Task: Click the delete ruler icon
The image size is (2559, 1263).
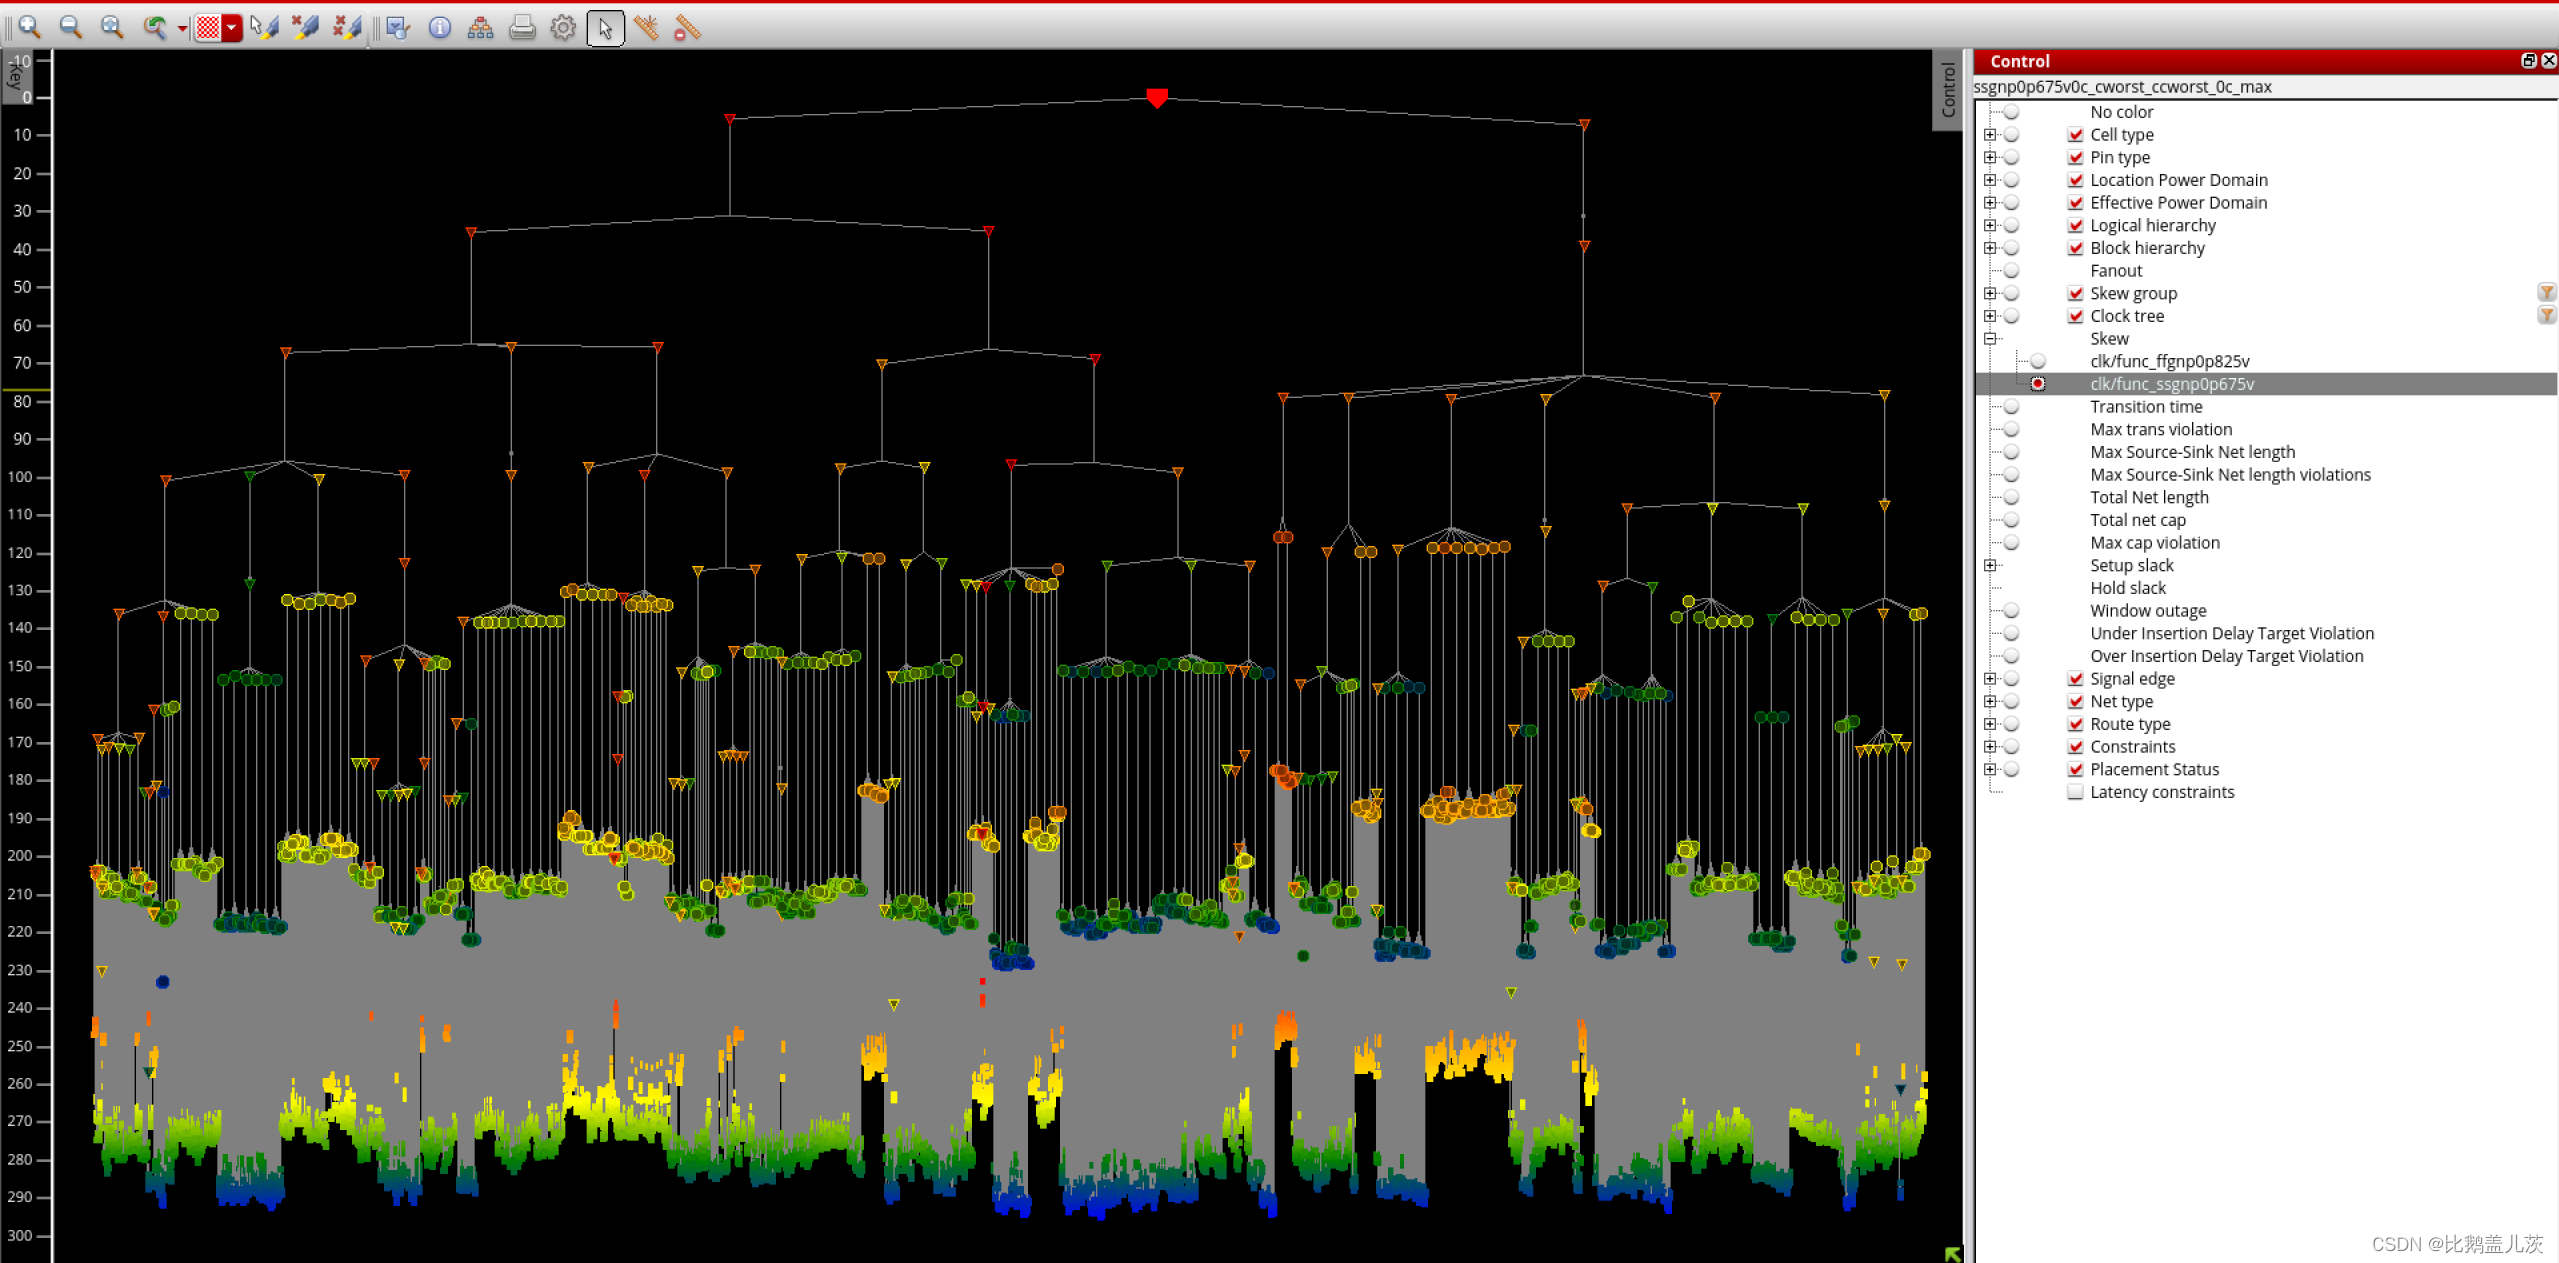Action: 687,28
